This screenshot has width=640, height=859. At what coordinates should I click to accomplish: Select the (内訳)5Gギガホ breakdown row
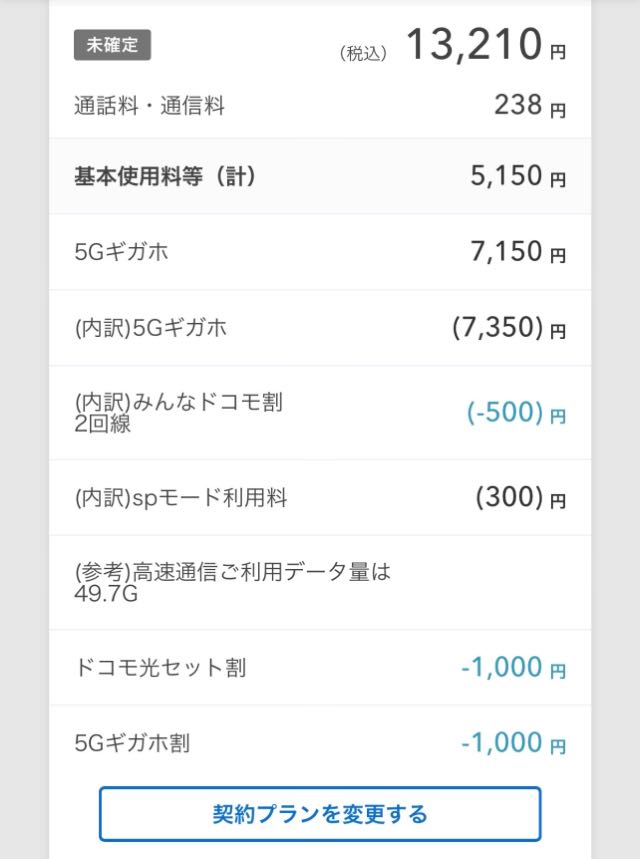pos(320,328)
